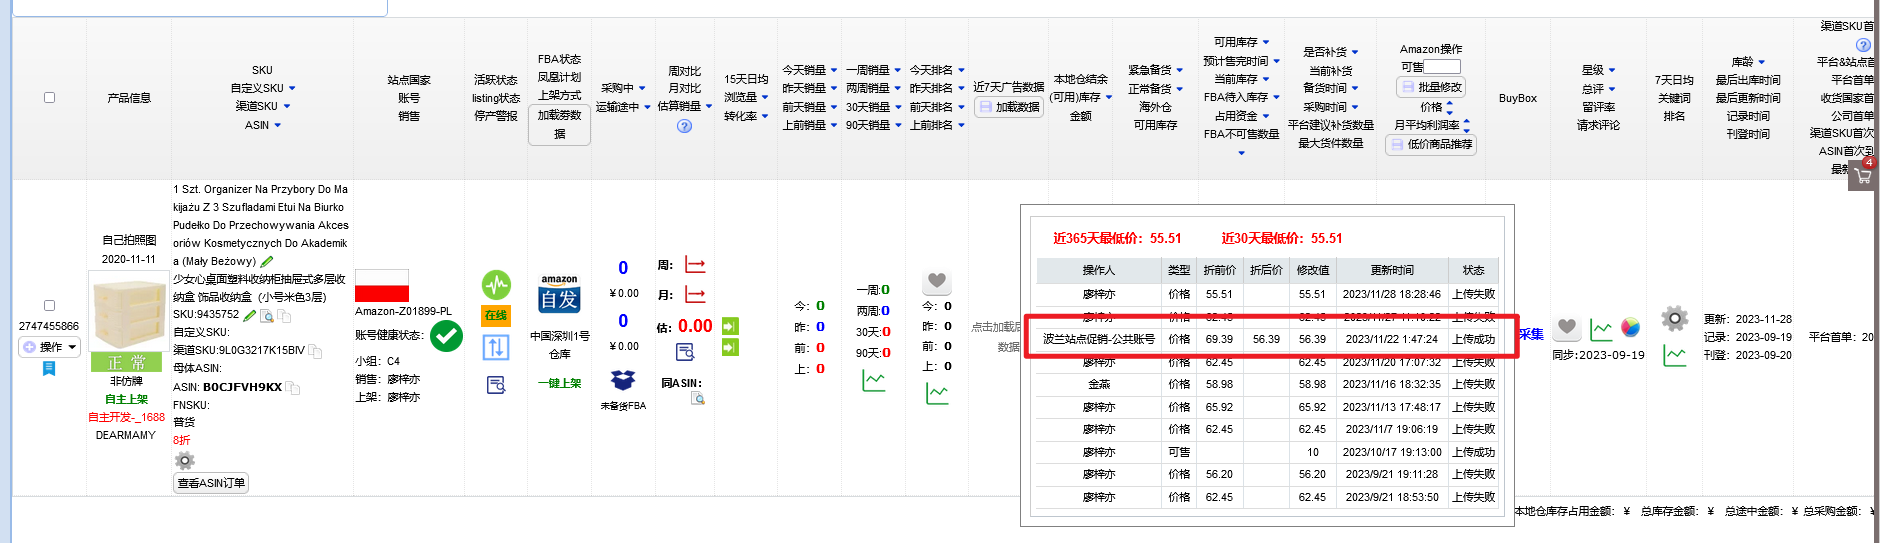Open the blue up-down sort arrows icon
Viewport: 1880px width, 543px height.
(496, 348)
